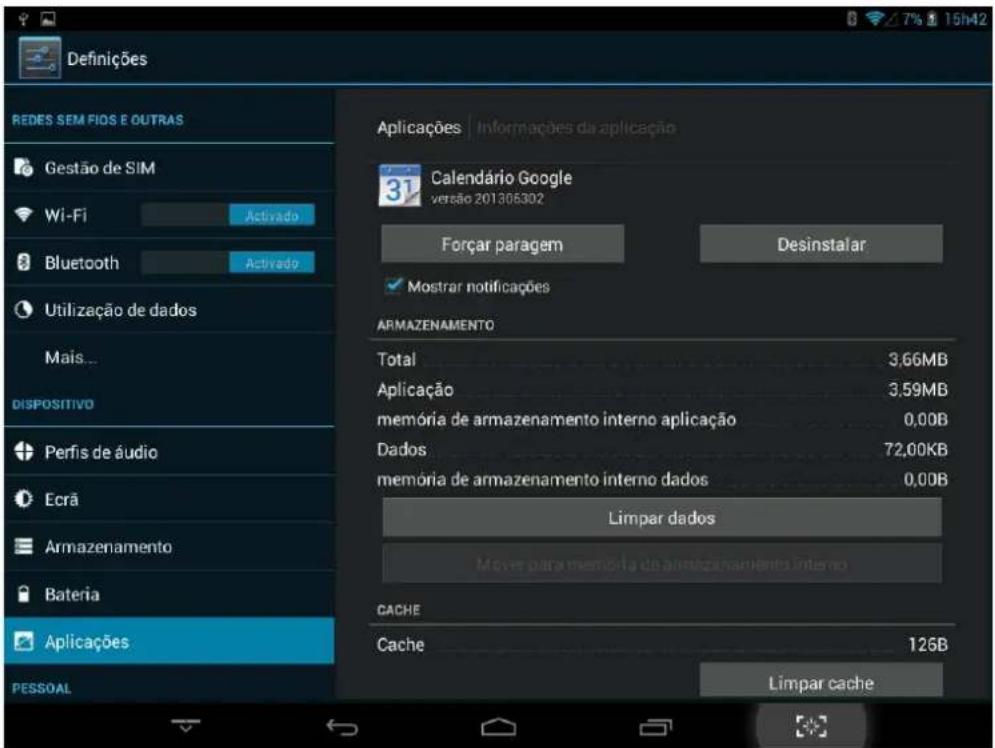Tap the Calendário Google app name
Viewport: 995px width, 748px height.
[x=501, y=178]
